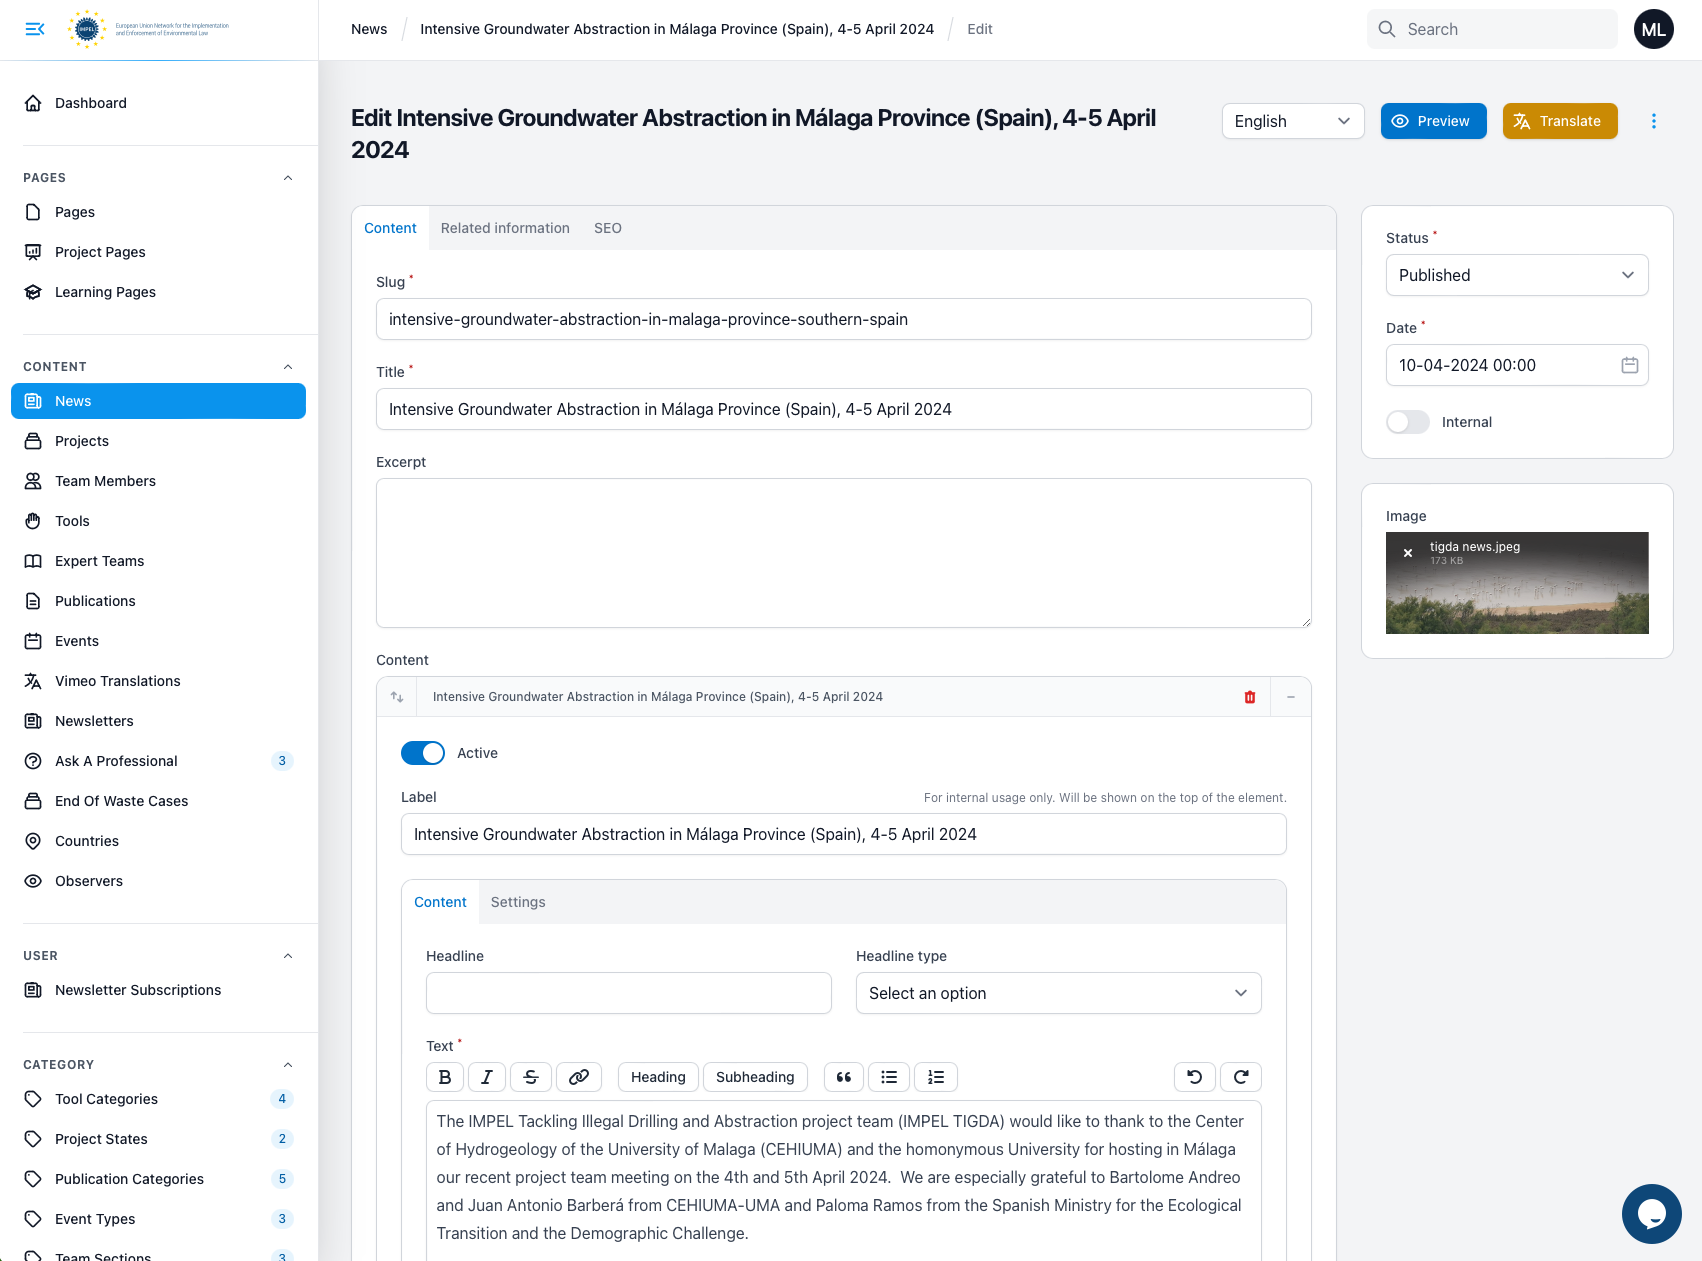This screenshot has height=1261, width=1702.
Task: Insert a blockquote in text editor
Action: point(844,1077)
